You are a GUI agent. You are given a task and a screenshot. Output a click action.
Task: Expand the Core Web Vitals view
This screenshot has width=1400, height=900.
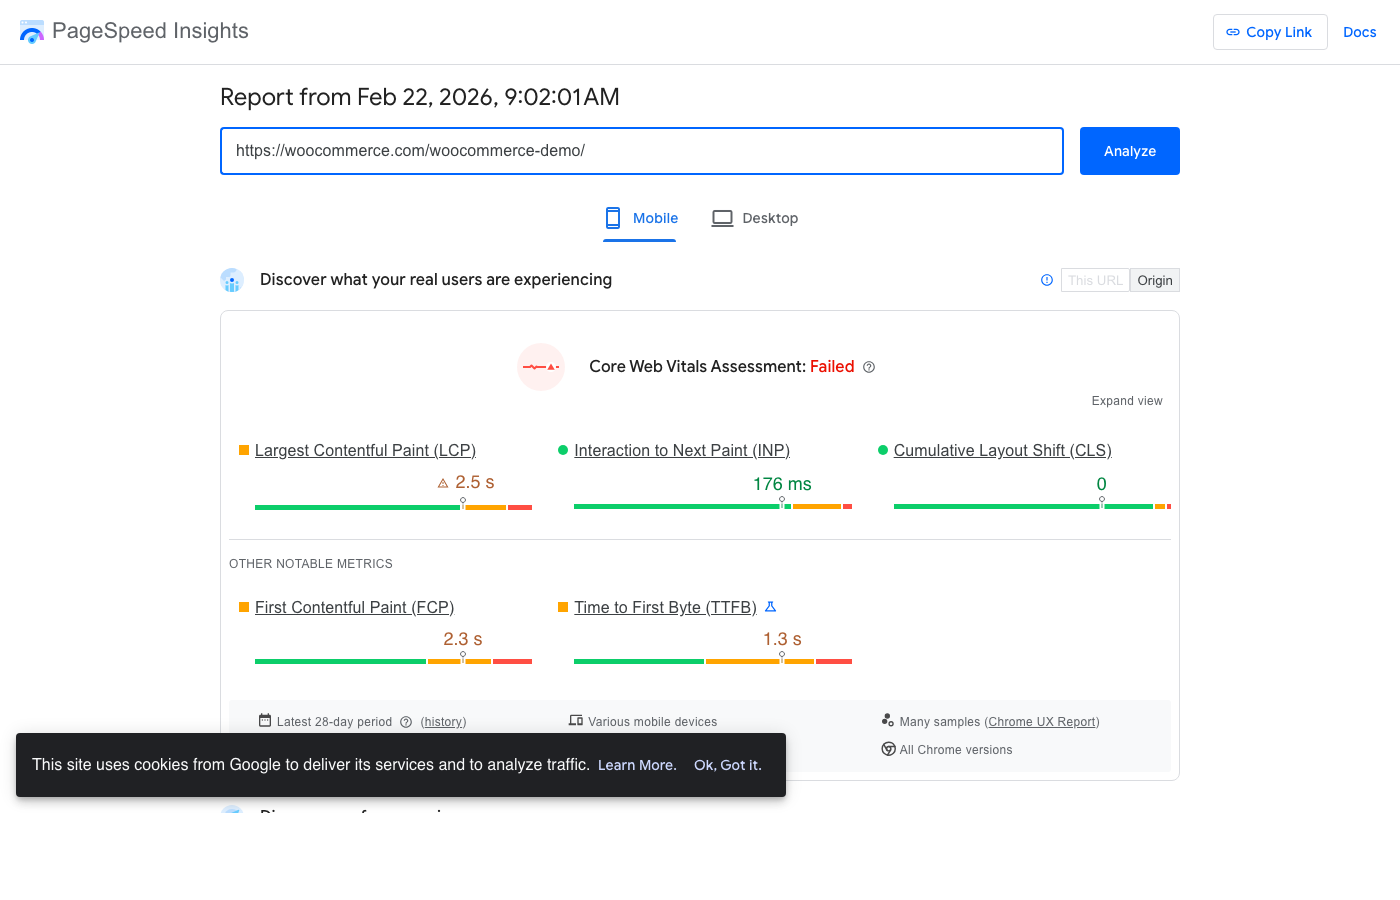tap(1127, 400)
